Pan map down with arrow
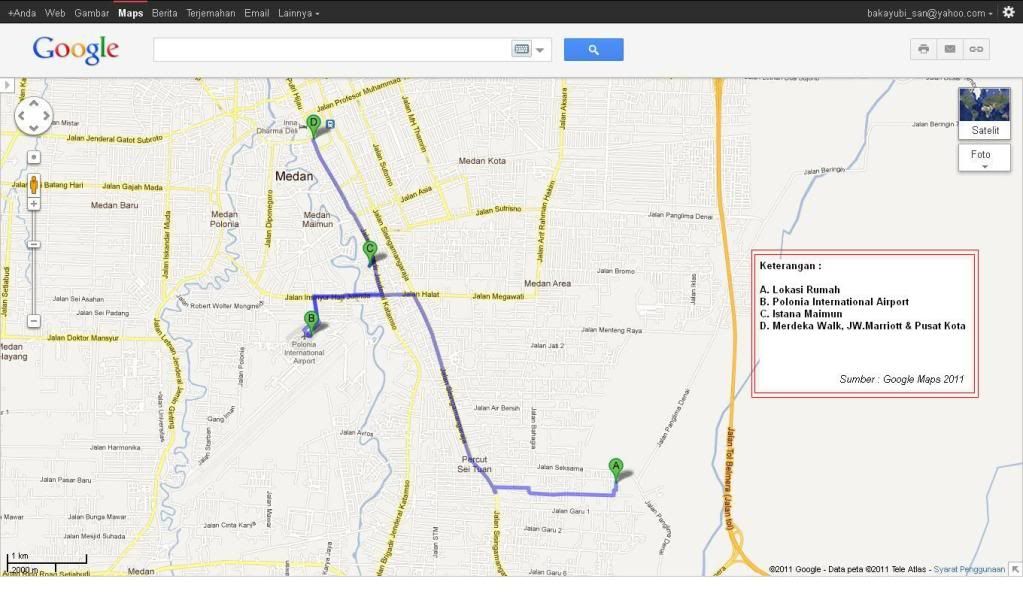 tap(33, 128)
